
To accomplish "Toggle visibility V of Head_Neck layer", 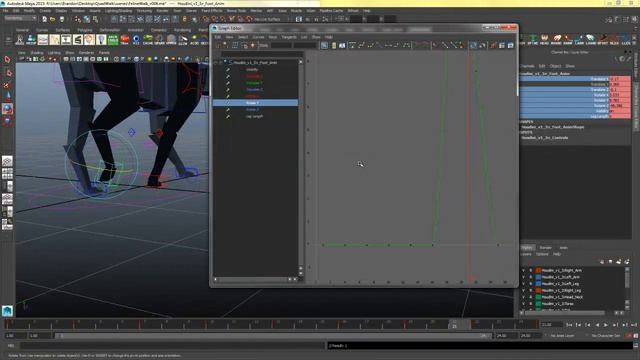I will pyautogui.click(x=524, y=297).
